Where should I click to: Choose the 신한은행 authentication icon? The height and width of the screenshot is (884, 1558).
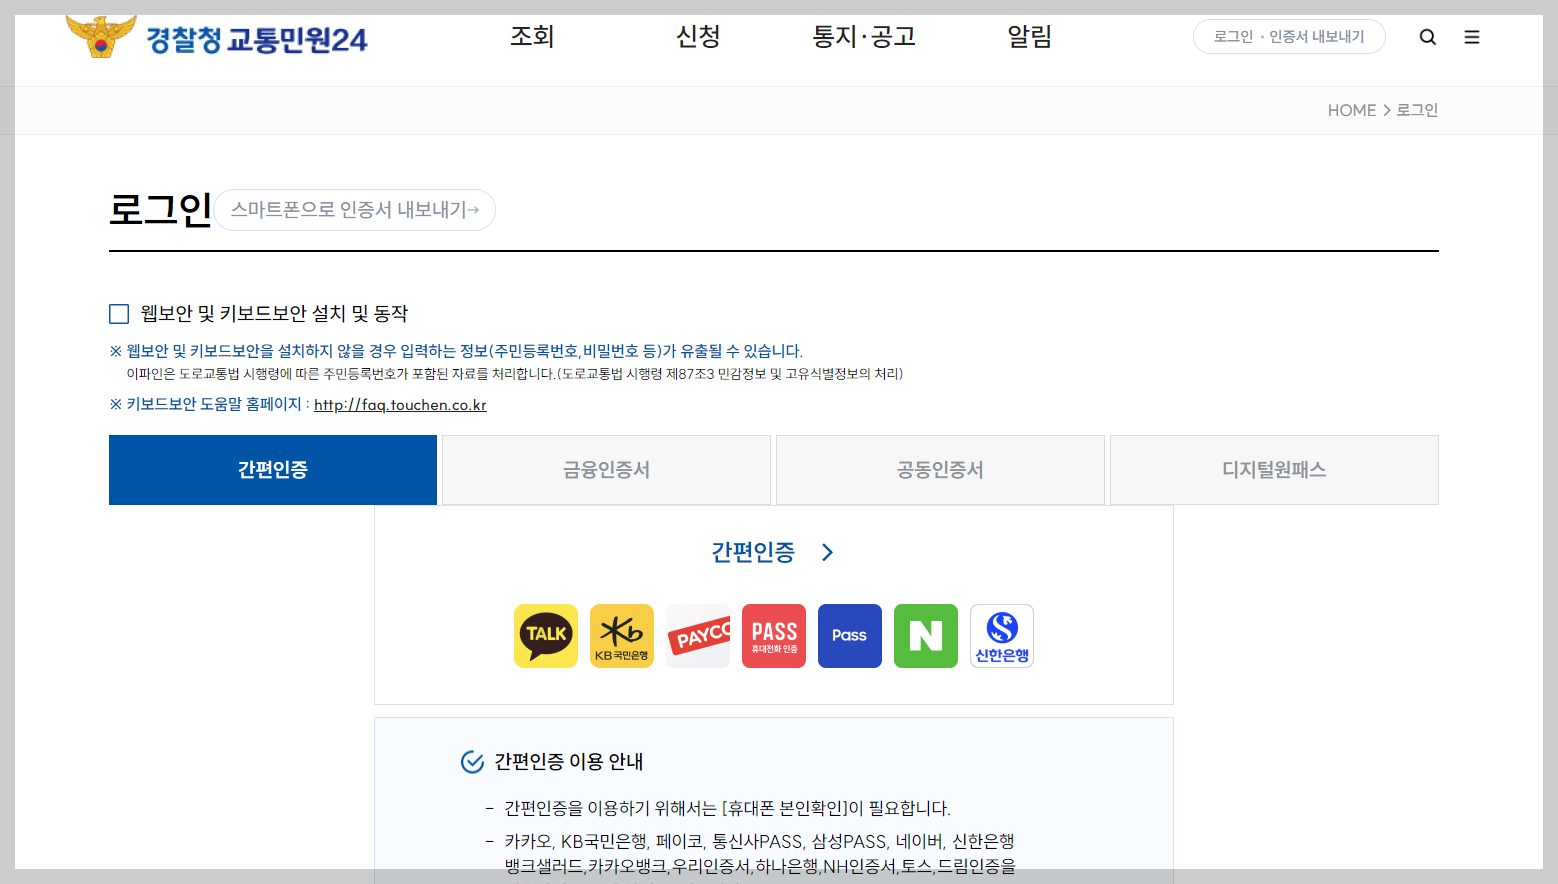pos(1001,635)
